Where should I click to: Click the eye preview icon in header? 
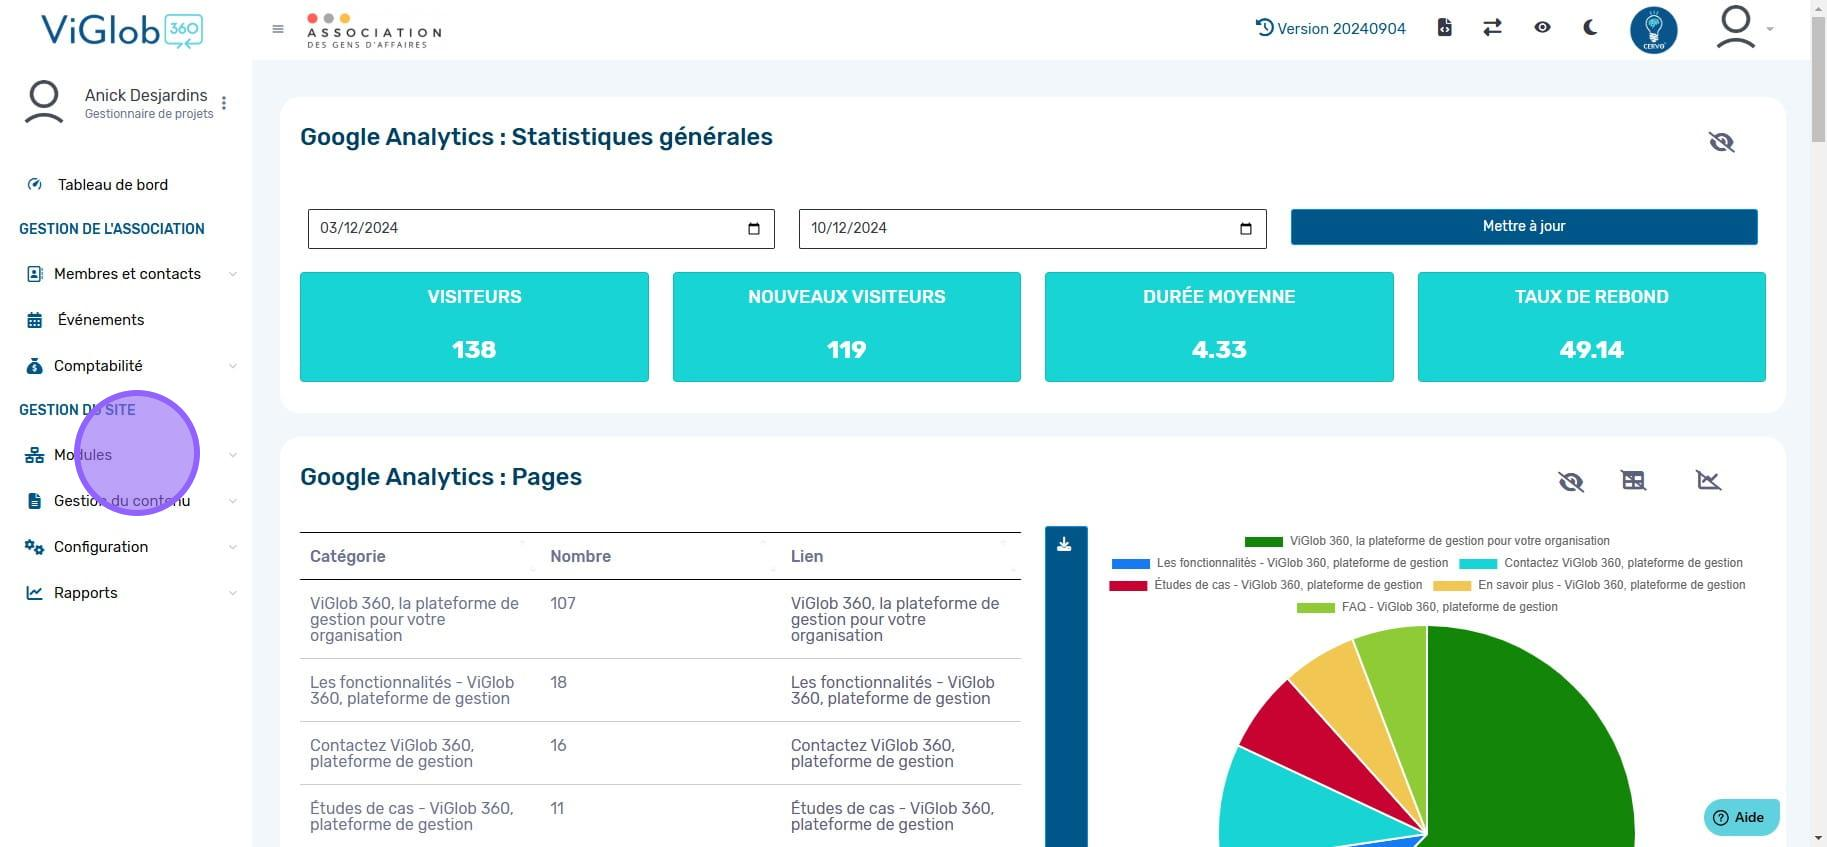(x=1542, y=28)
